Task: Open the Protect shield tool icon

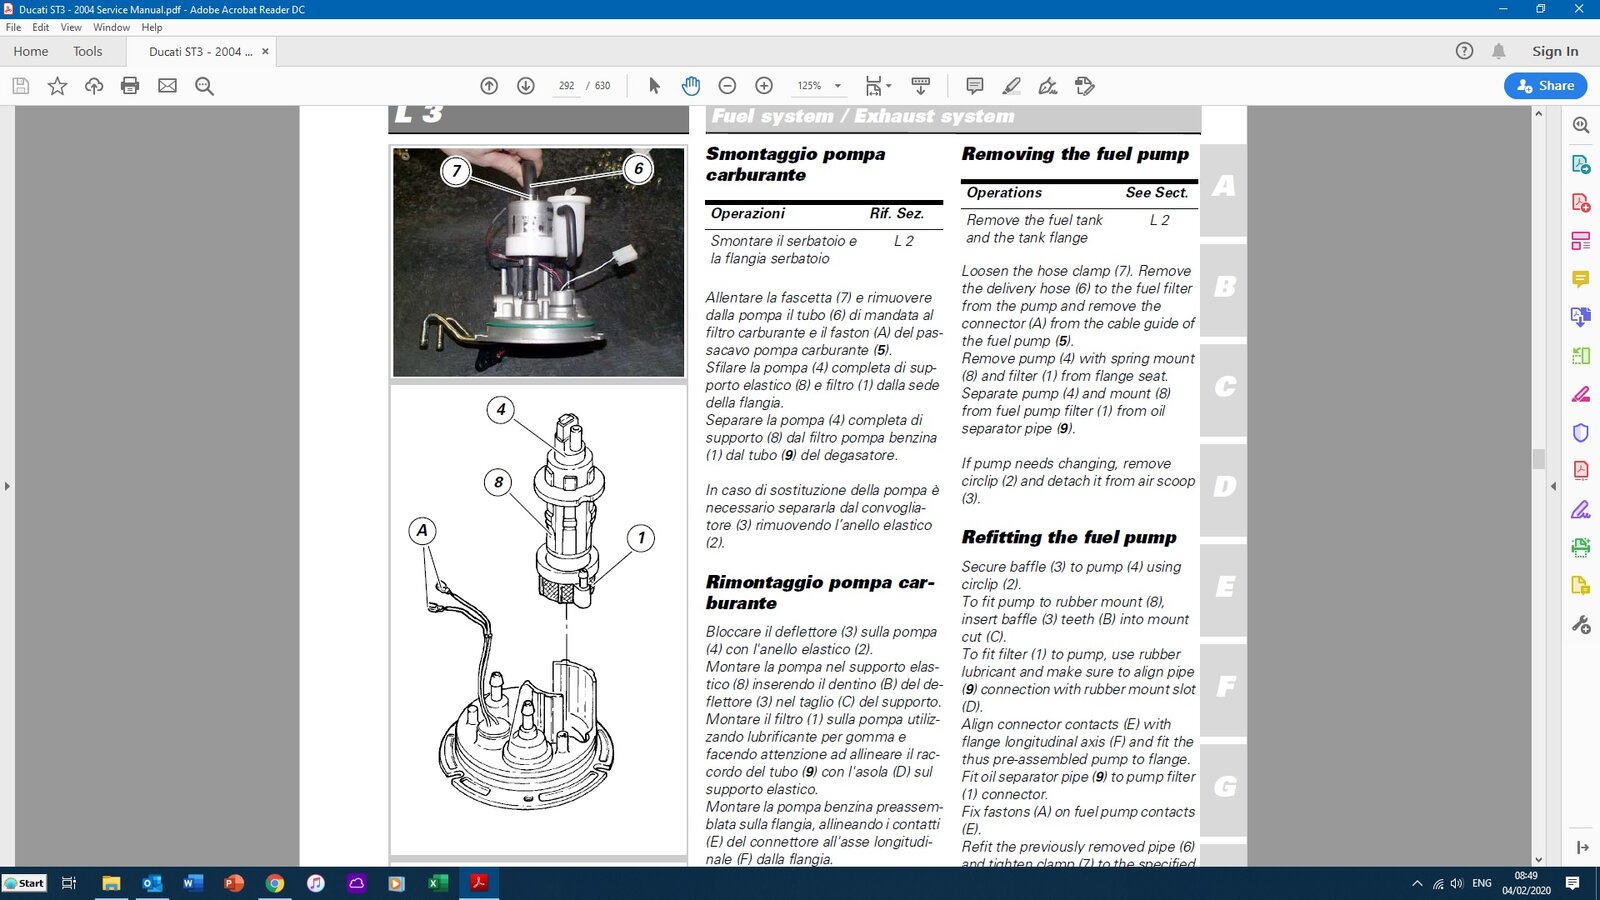Action: (1581, 433)
